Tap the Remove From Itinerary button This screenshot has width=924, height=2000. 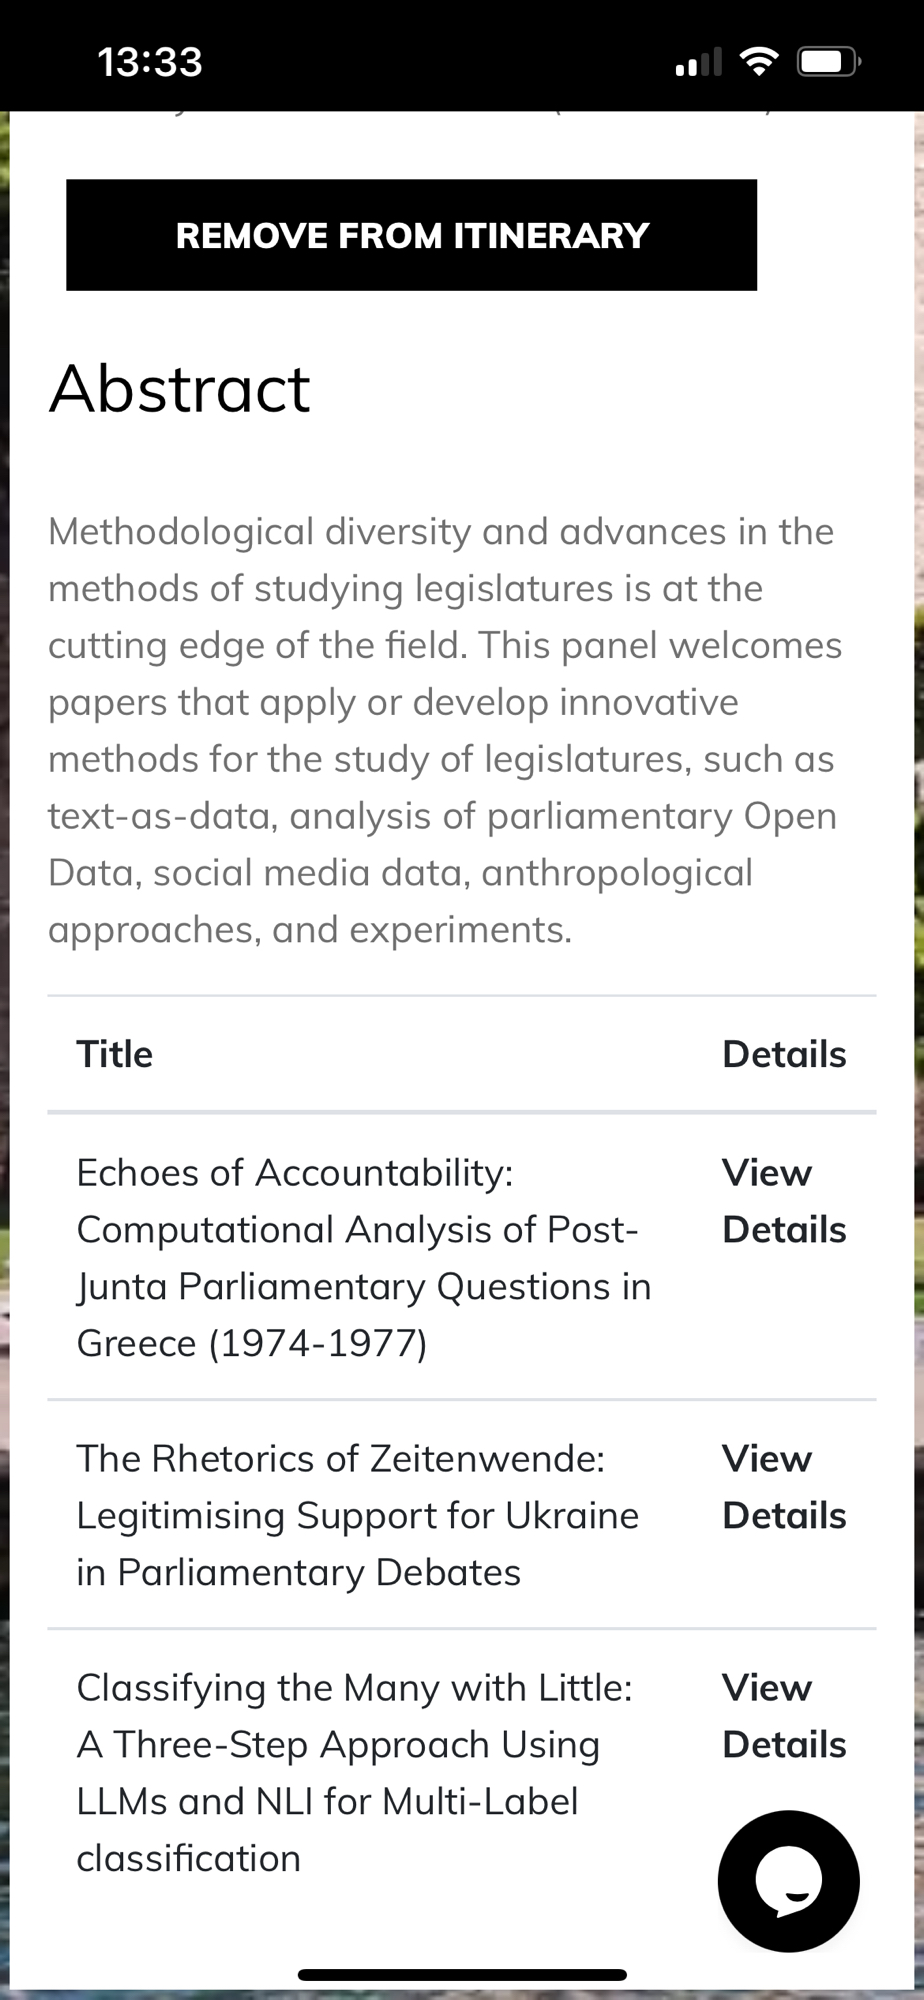[411, 235]
